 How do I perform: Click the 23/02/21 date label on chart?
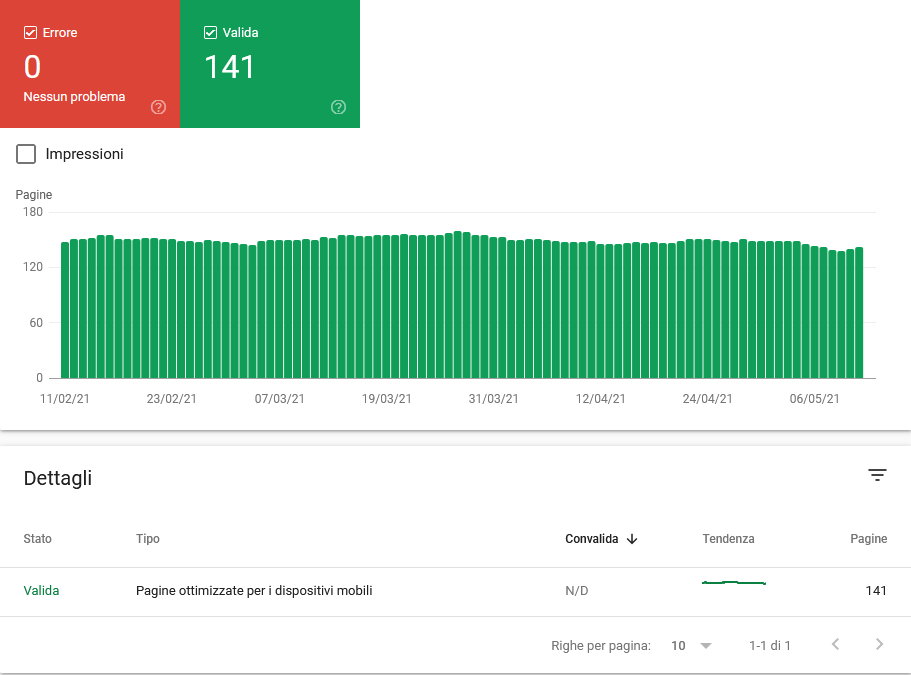[x=171, y=399]
